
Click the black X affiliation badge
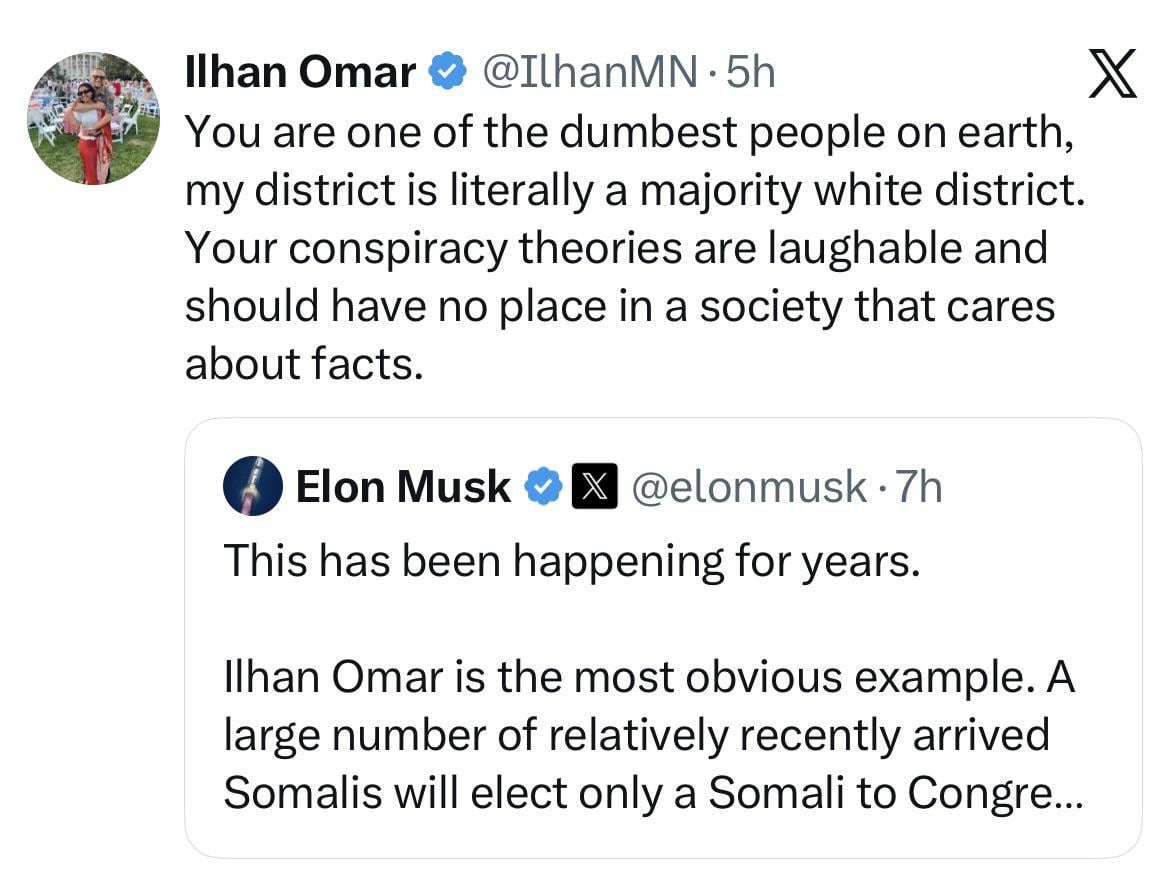tap(593, 487)
